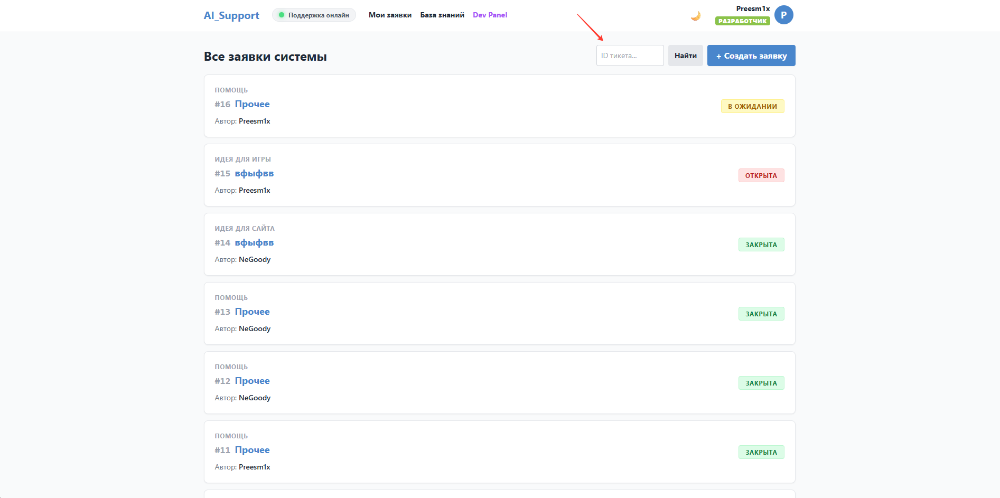Click В ОЖИДАНИИ status on ticket #16
The width and height of the screenshot is (1000, 498).
pyautogui.click(x=753, y=106)
